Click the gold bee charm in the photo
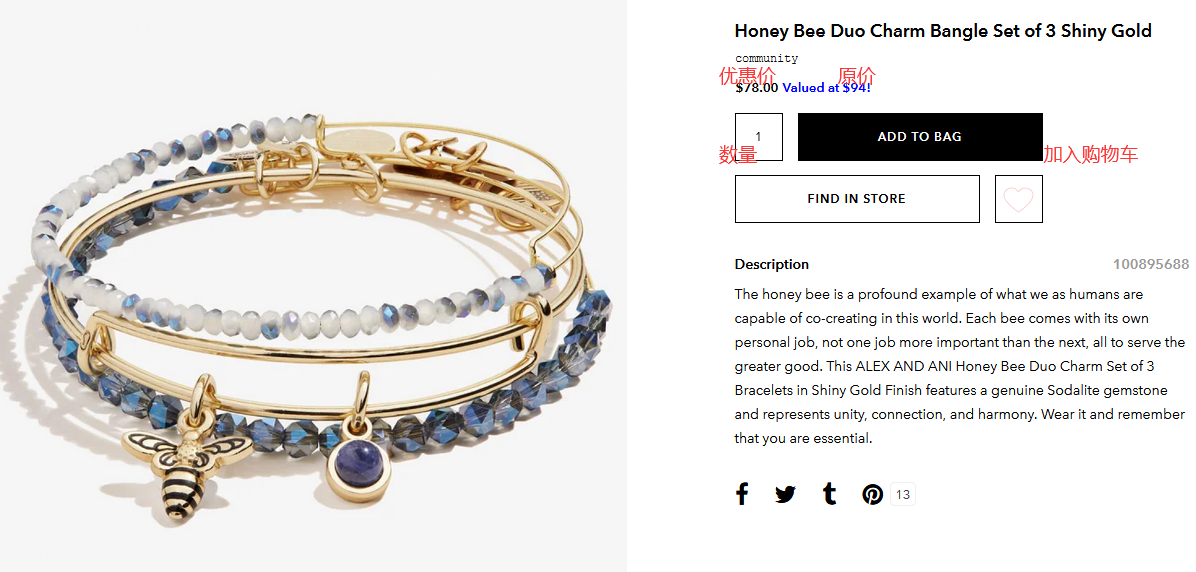Screen dimensions: 1196x572 coord(187,465)
